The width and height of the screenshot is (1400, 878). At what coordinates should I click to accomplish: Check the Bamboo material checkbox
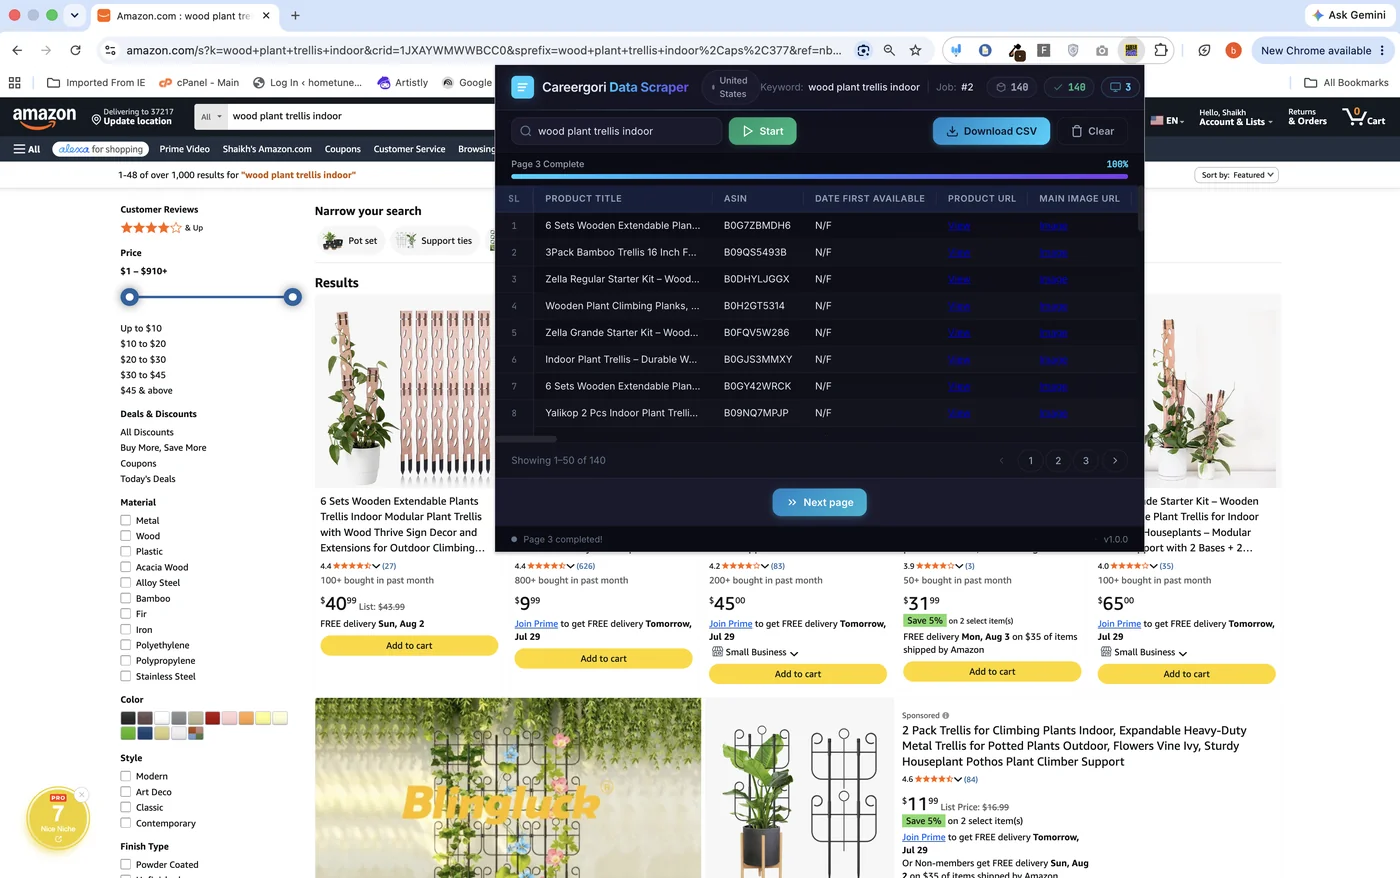(x=126, y=598)
